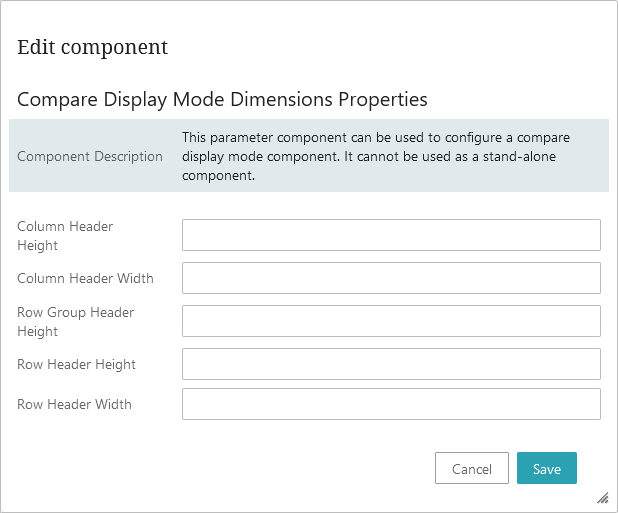Save the component settings

tap(547, 468)
